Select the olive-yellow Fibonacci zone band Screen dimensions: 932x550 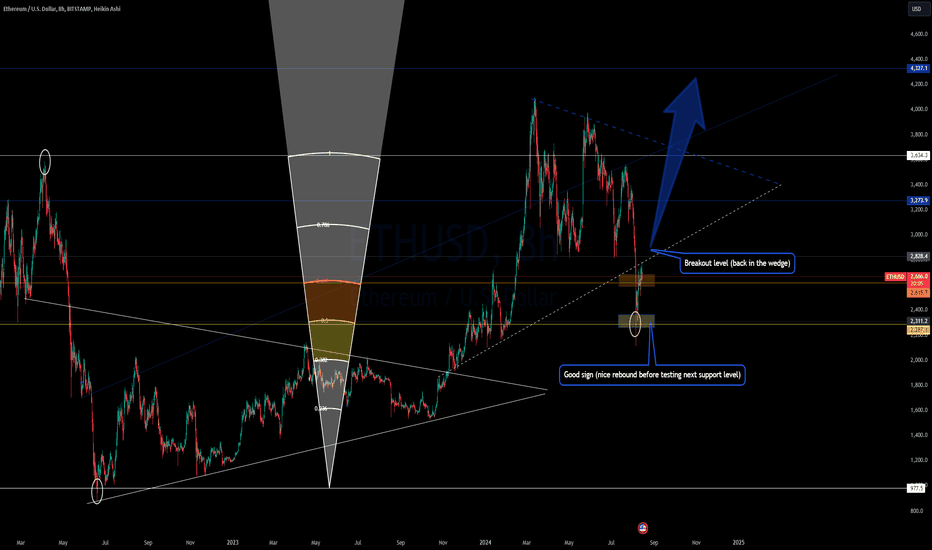tap(332, 341)
